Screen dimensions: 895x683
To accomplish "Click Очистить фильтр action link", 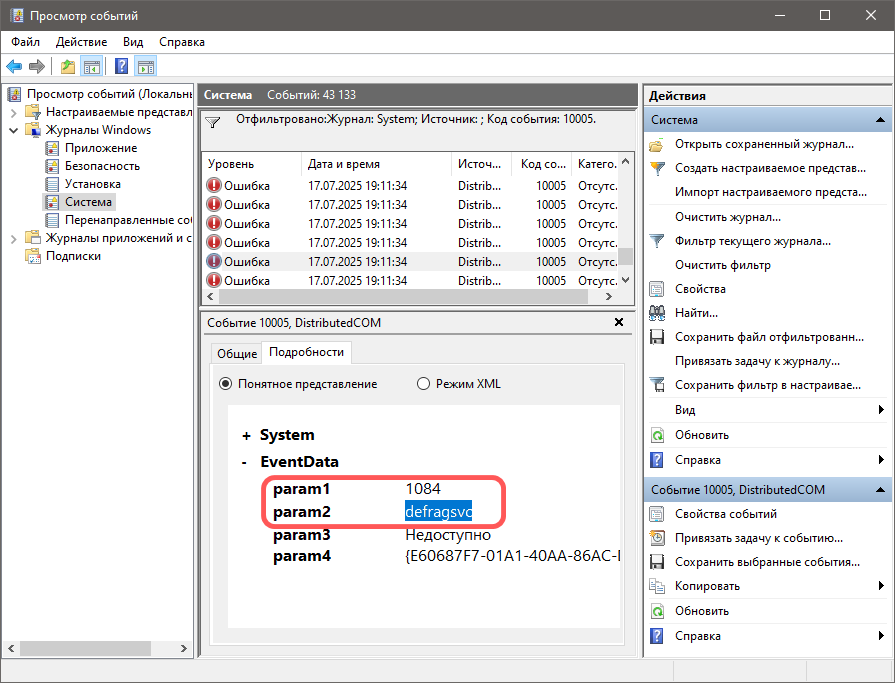I will pyautogui.click(x=722, y=265).
